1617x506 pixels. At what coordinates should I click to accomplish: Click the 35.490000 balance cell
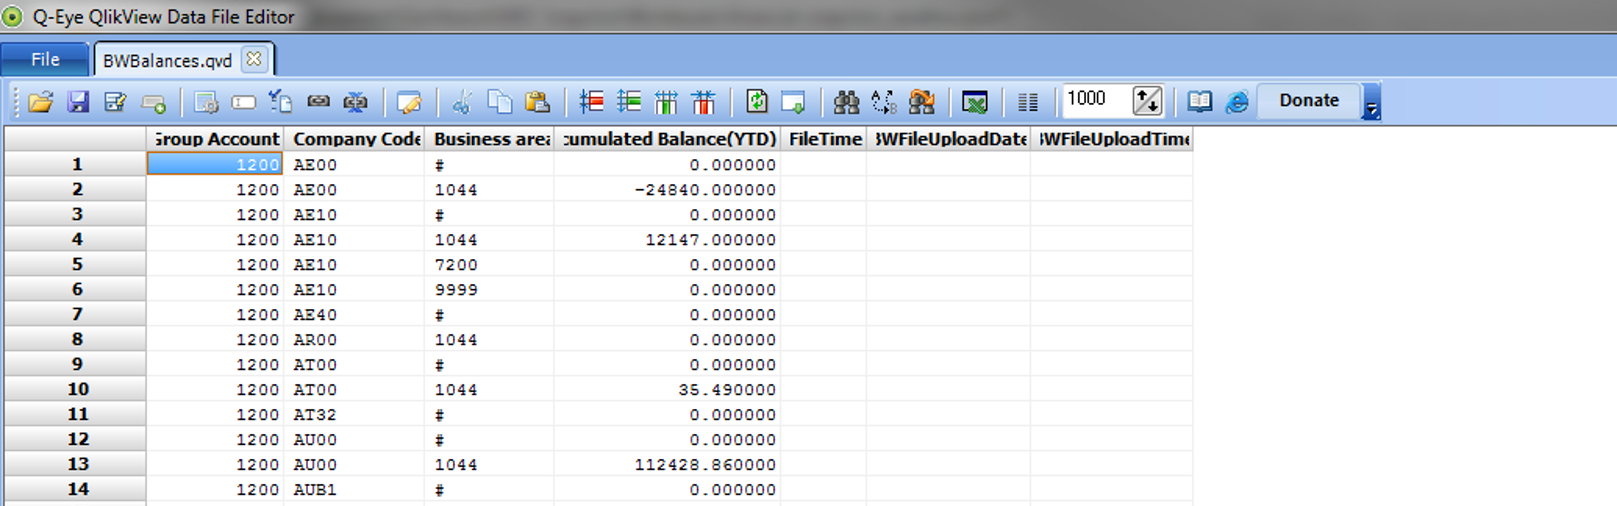[667, 389]
